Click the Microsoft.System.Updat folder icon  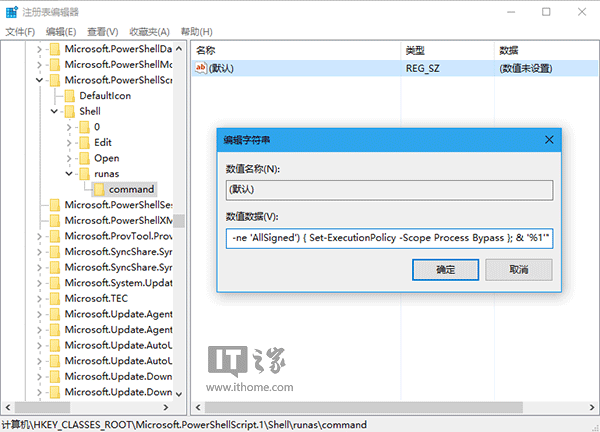[55, 283]
